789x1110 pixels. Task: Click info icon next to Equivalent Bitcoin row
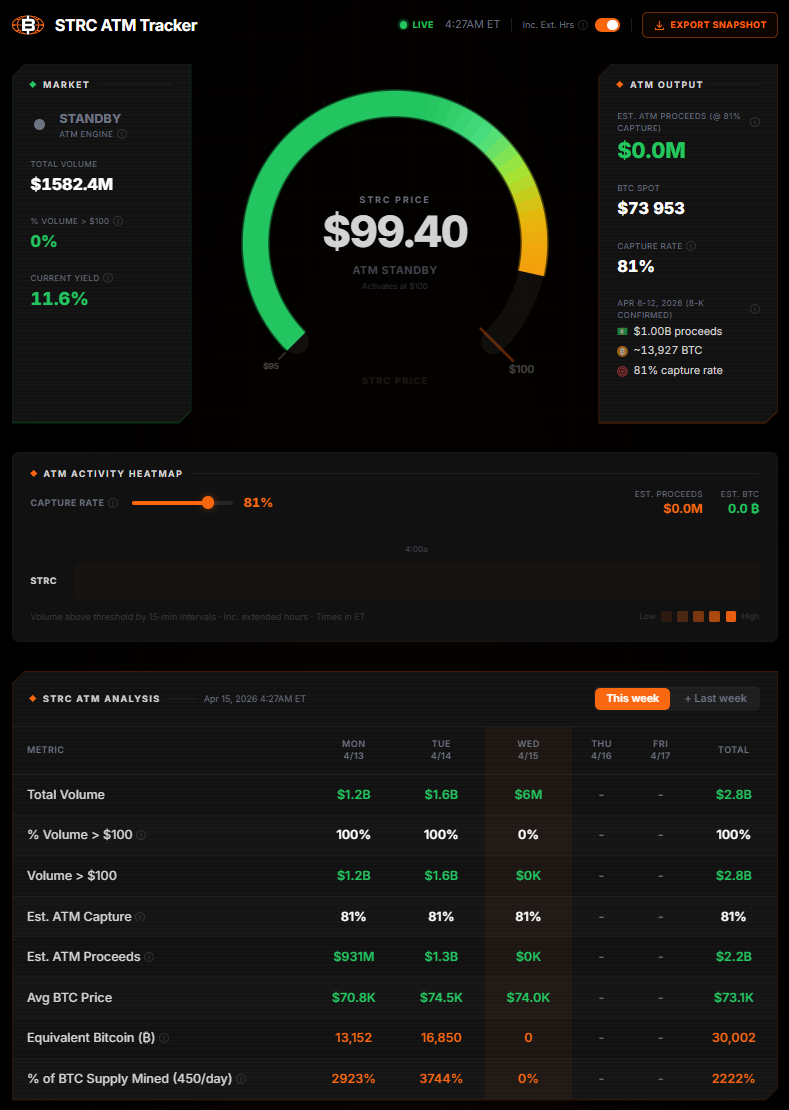pos(164,1038)
